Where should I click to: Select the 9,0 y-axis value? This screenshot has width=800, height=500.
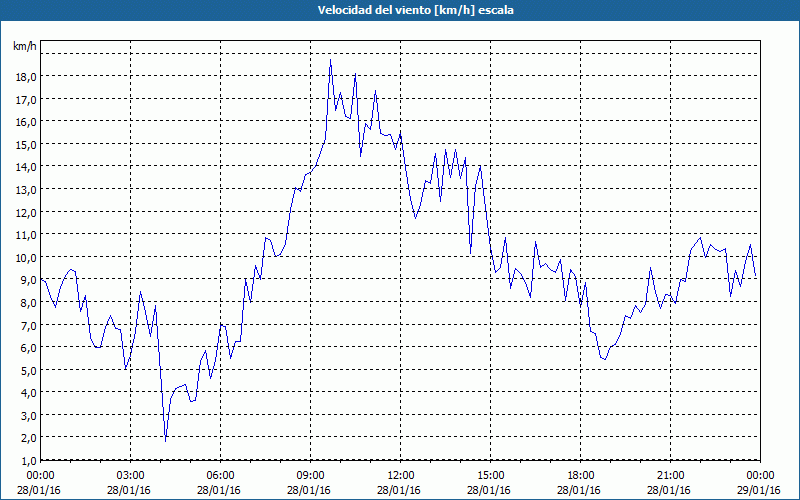(x=29, y=280)
